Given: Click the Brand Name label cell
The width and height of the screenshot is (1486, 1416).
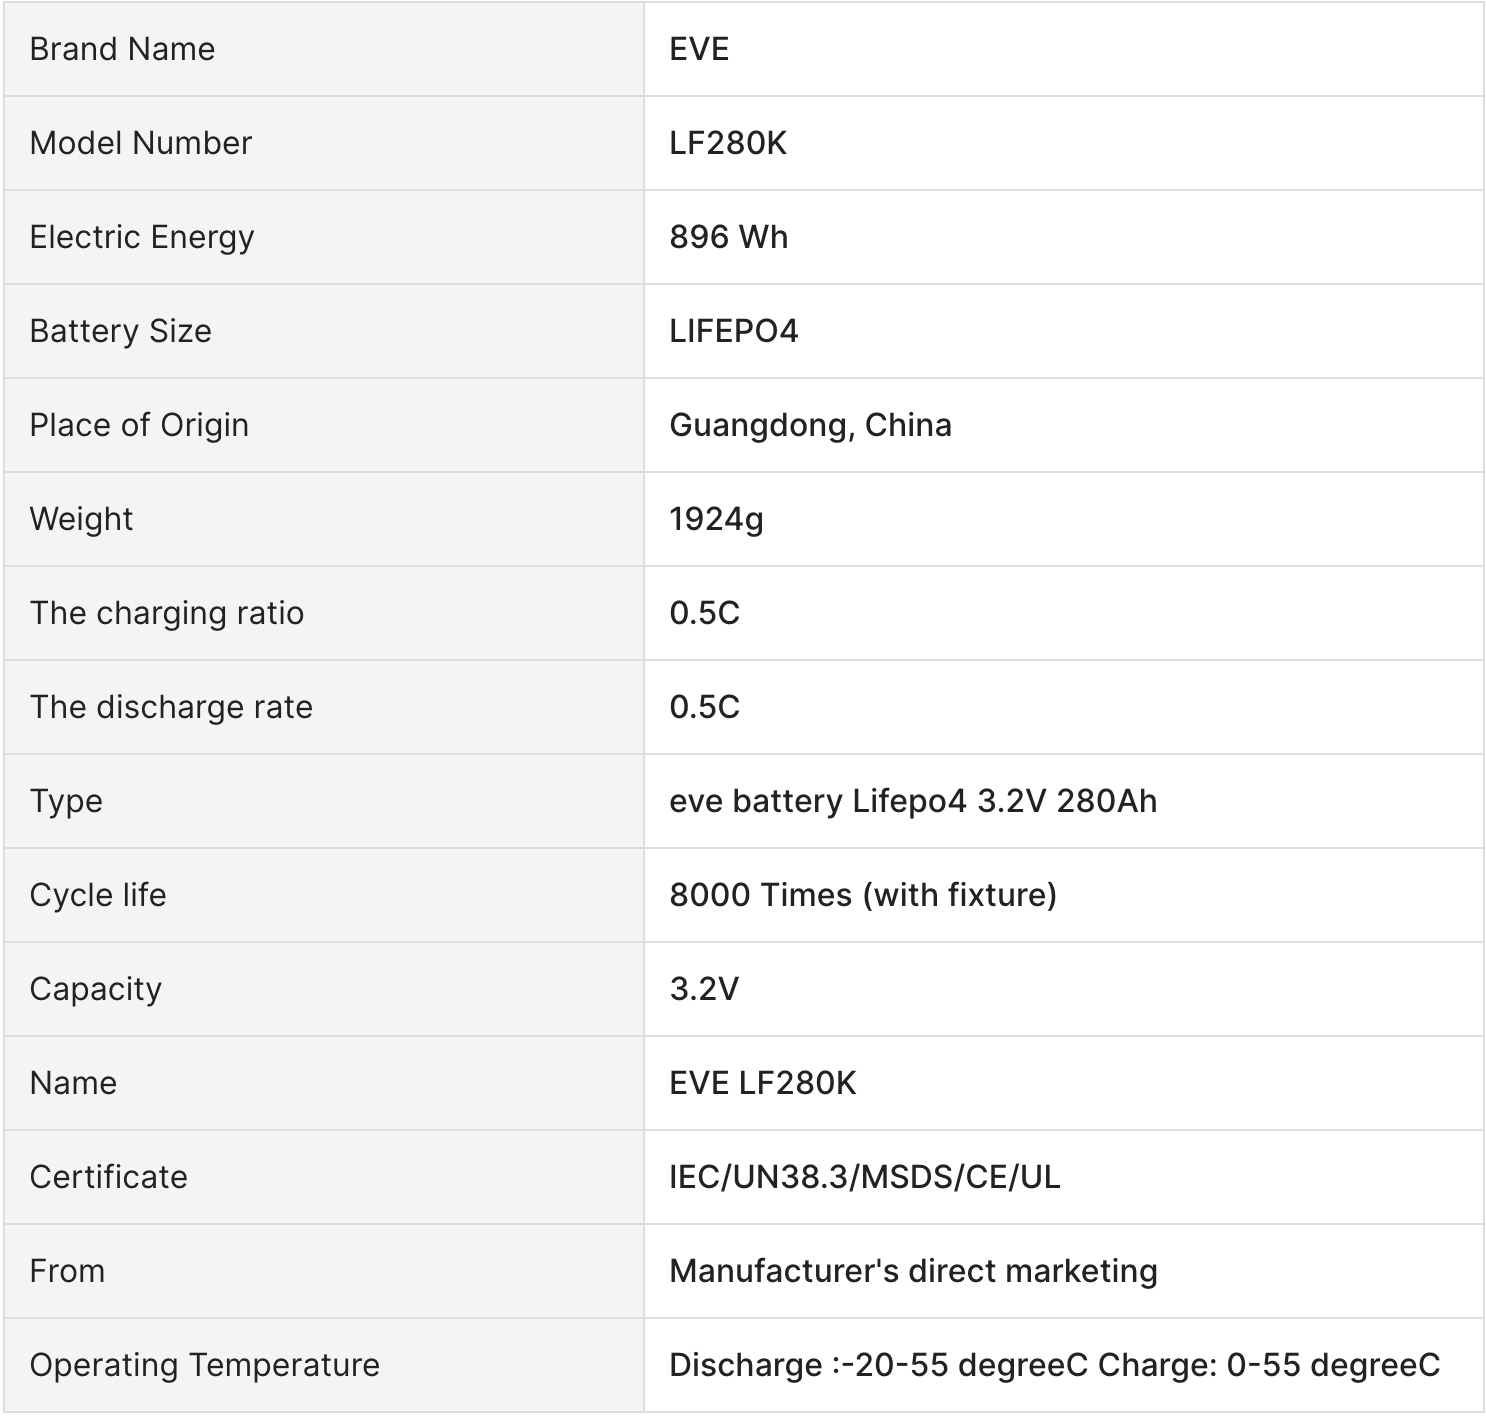Looking at the screenshot, I should click(x=323, y=49).
